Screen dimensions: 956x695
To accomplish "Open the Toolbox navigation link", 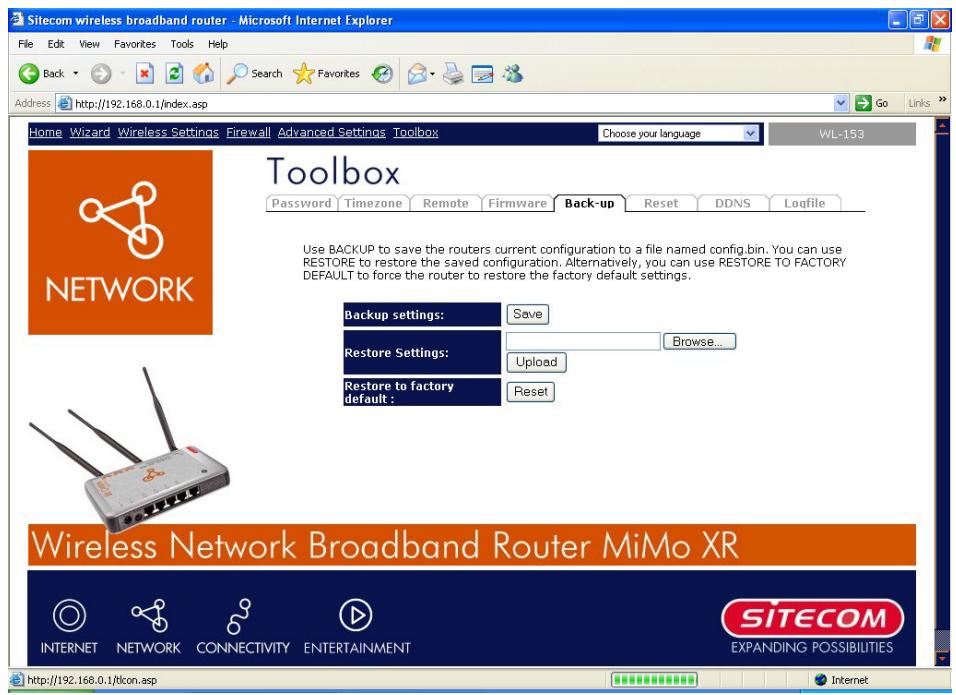I will (416, 132).
